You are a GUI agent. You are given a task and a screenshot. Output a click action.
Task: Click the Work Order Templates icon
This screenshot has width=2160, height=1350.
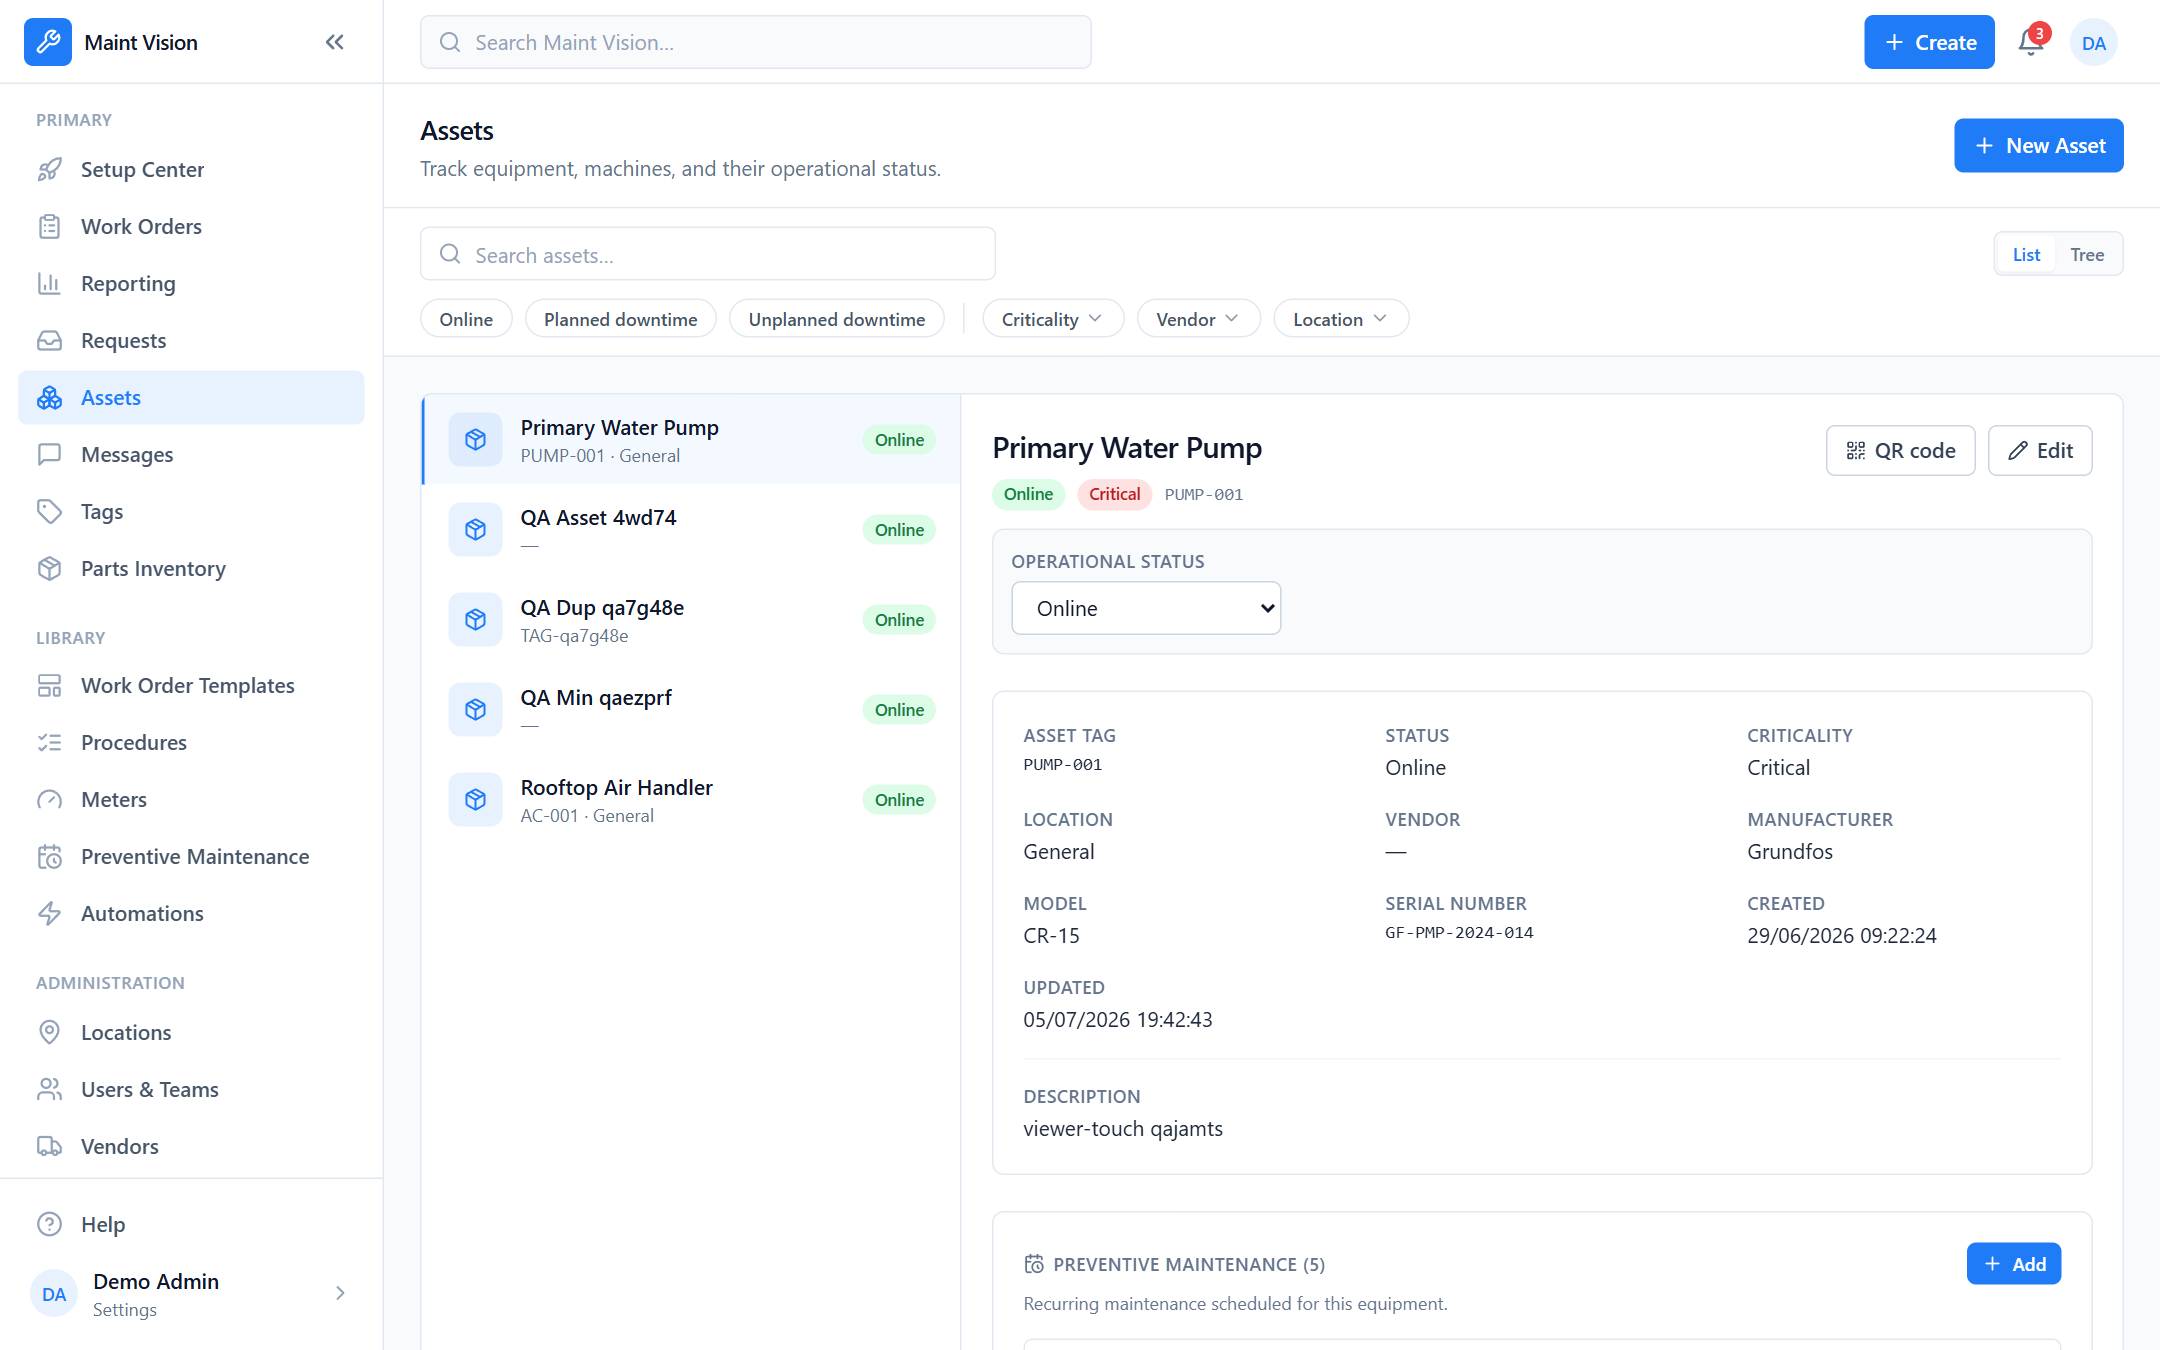click(x=50, y=686)
